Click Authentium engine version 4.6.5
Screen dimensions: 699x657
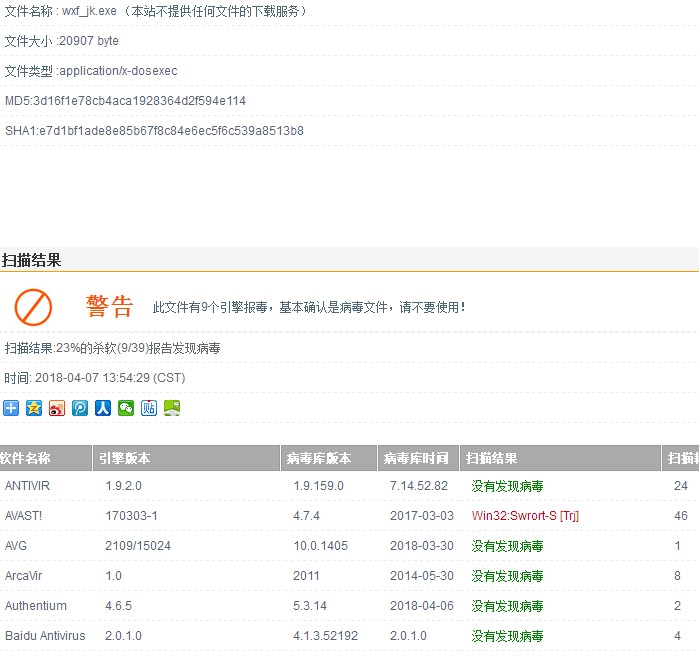(118, 606)
